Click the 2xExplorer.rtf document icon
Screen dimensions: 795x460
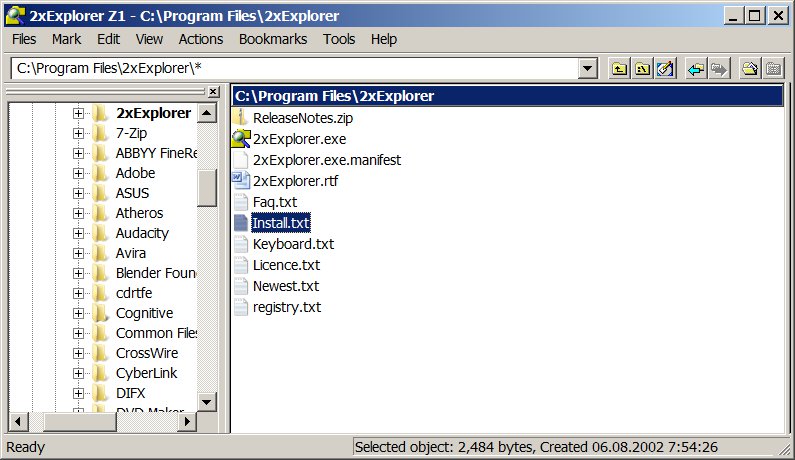(241, 181)
